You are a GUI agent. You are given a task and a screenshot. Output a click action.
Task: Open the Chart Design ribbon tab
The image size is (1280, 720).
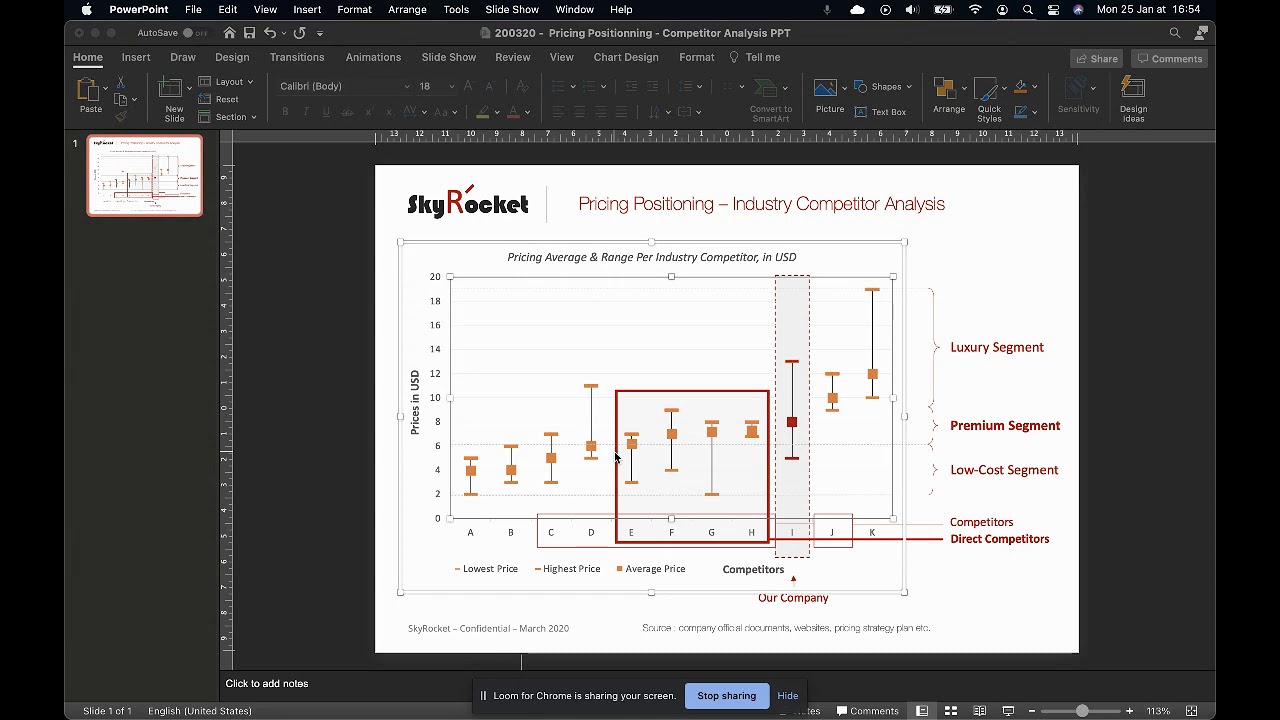626,58
